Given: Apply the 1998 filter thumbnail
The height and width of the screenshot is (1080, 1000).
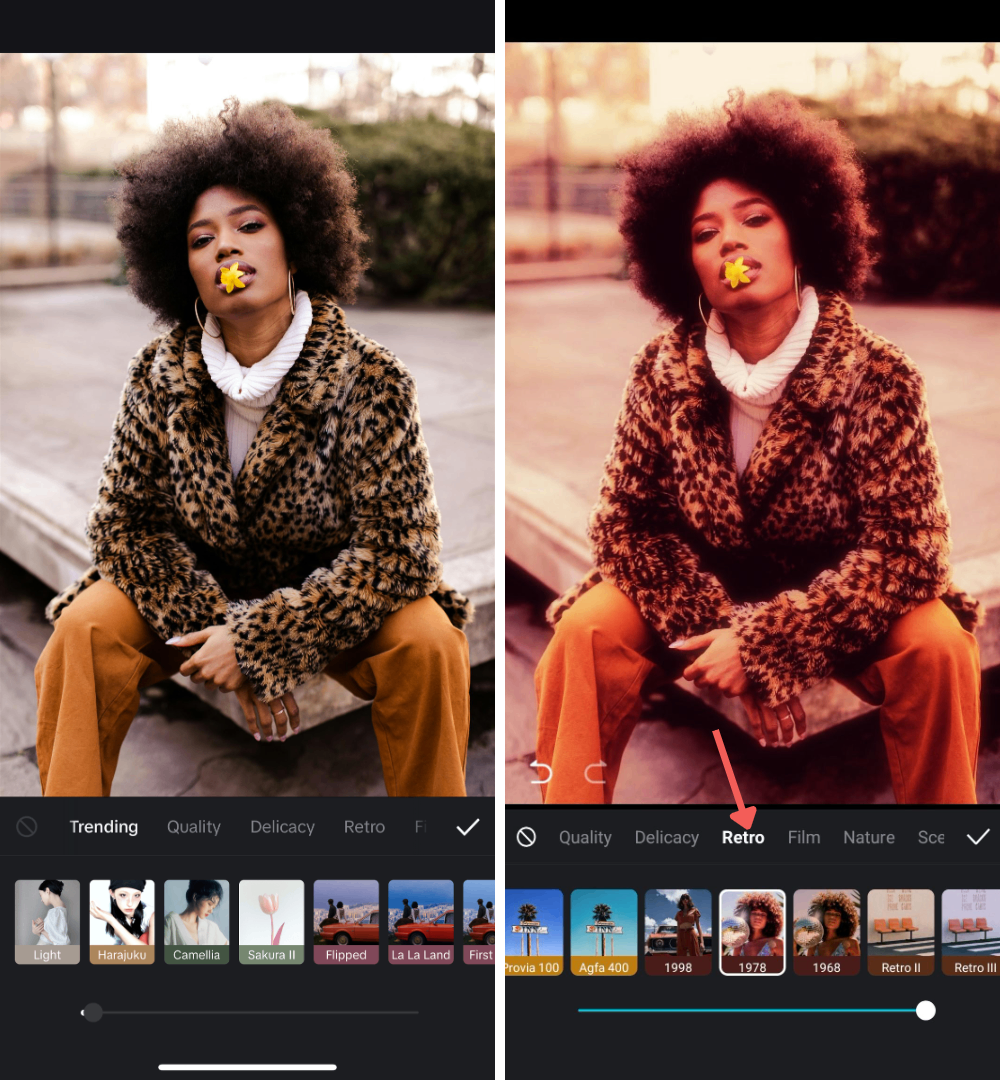Looking at the screenshot, I should click(x=678, y=932).
